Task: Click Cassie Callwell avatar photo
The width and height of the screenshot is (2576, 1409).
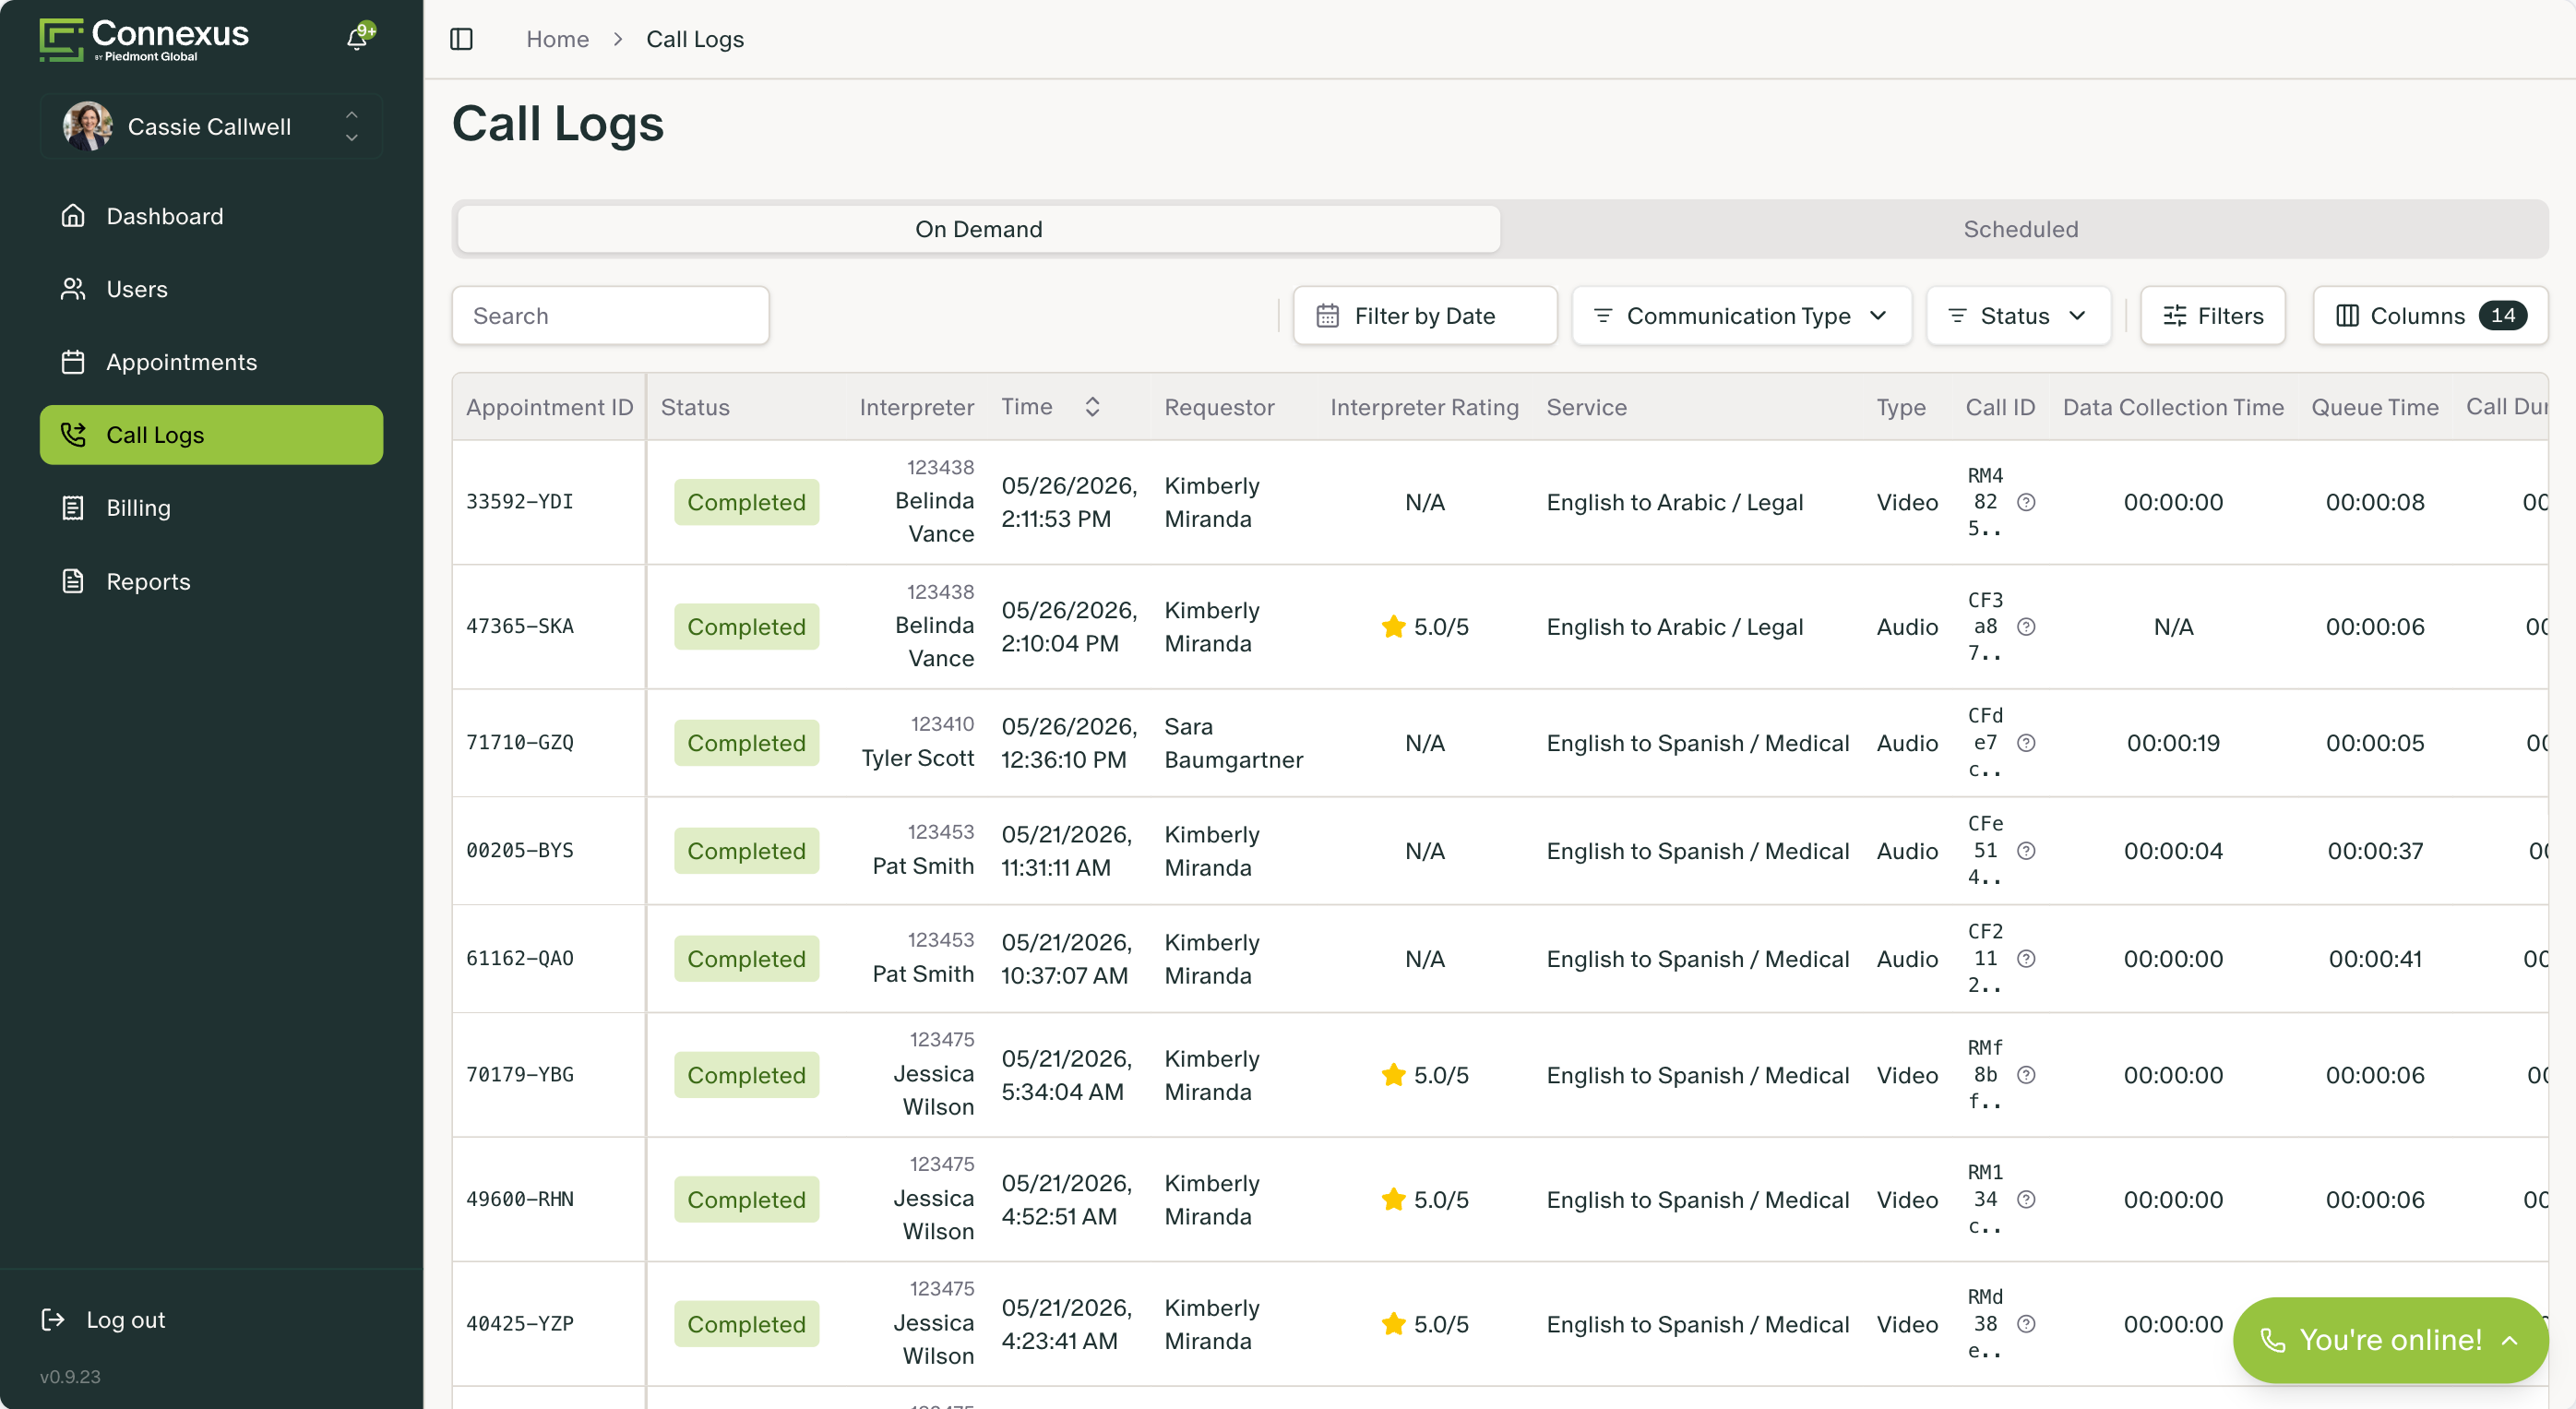Action: 87,126
